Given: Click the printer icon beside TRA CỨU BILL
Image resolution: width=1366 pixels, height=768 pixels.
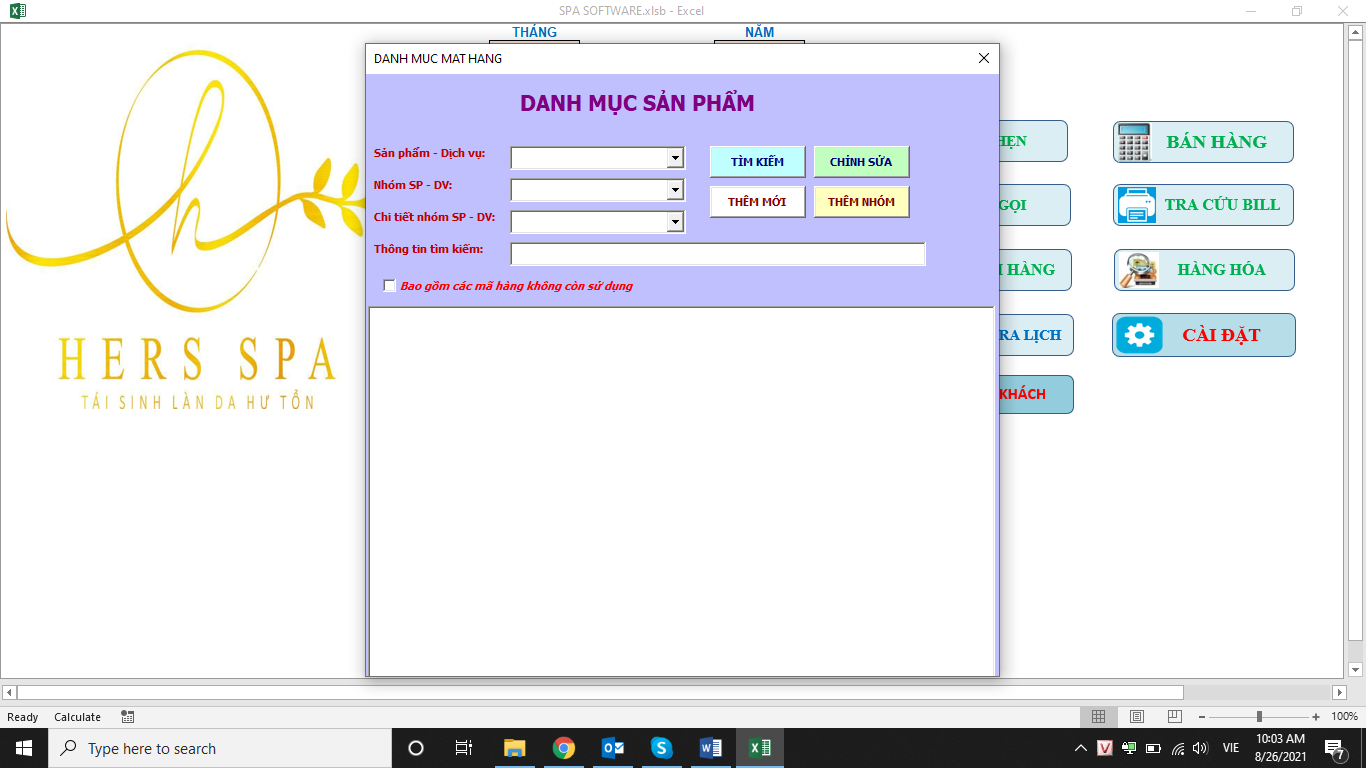Looking at the screenshot, I should click(1137, 205).
